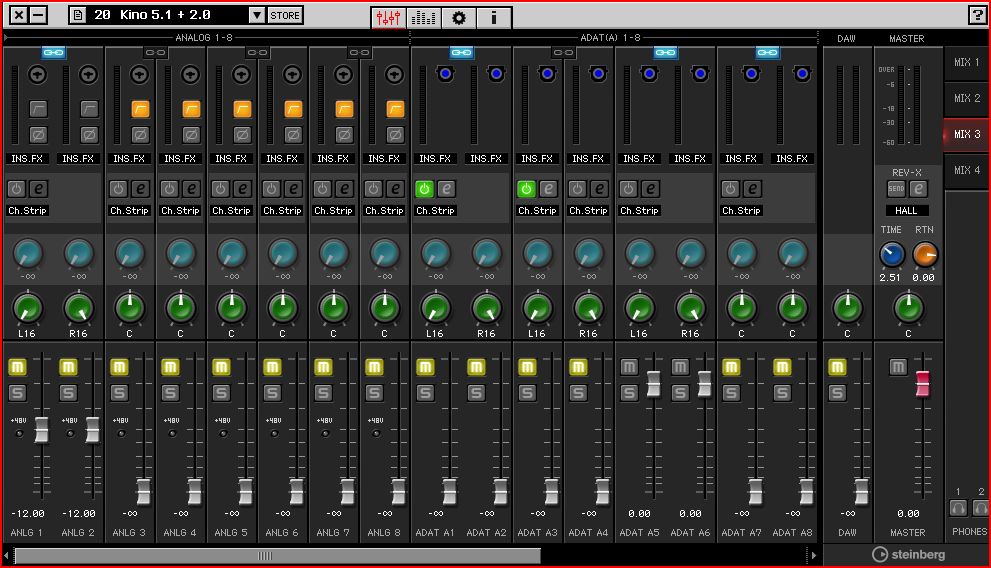Toggle stereo link for ANLG 1 and 2
The image size is (991, 568).
point(53,52)
